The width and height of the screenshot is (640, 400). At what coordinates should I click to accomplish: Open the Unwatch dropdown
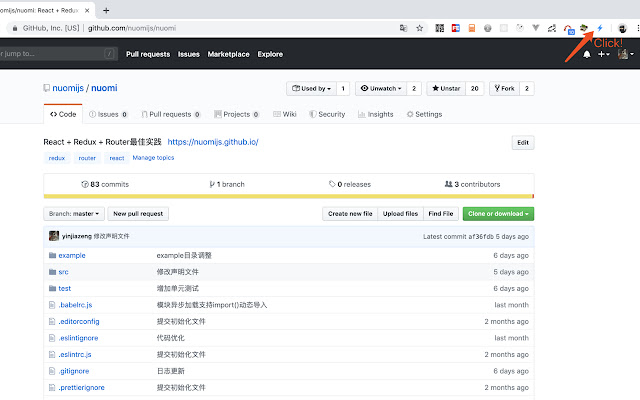381,89
